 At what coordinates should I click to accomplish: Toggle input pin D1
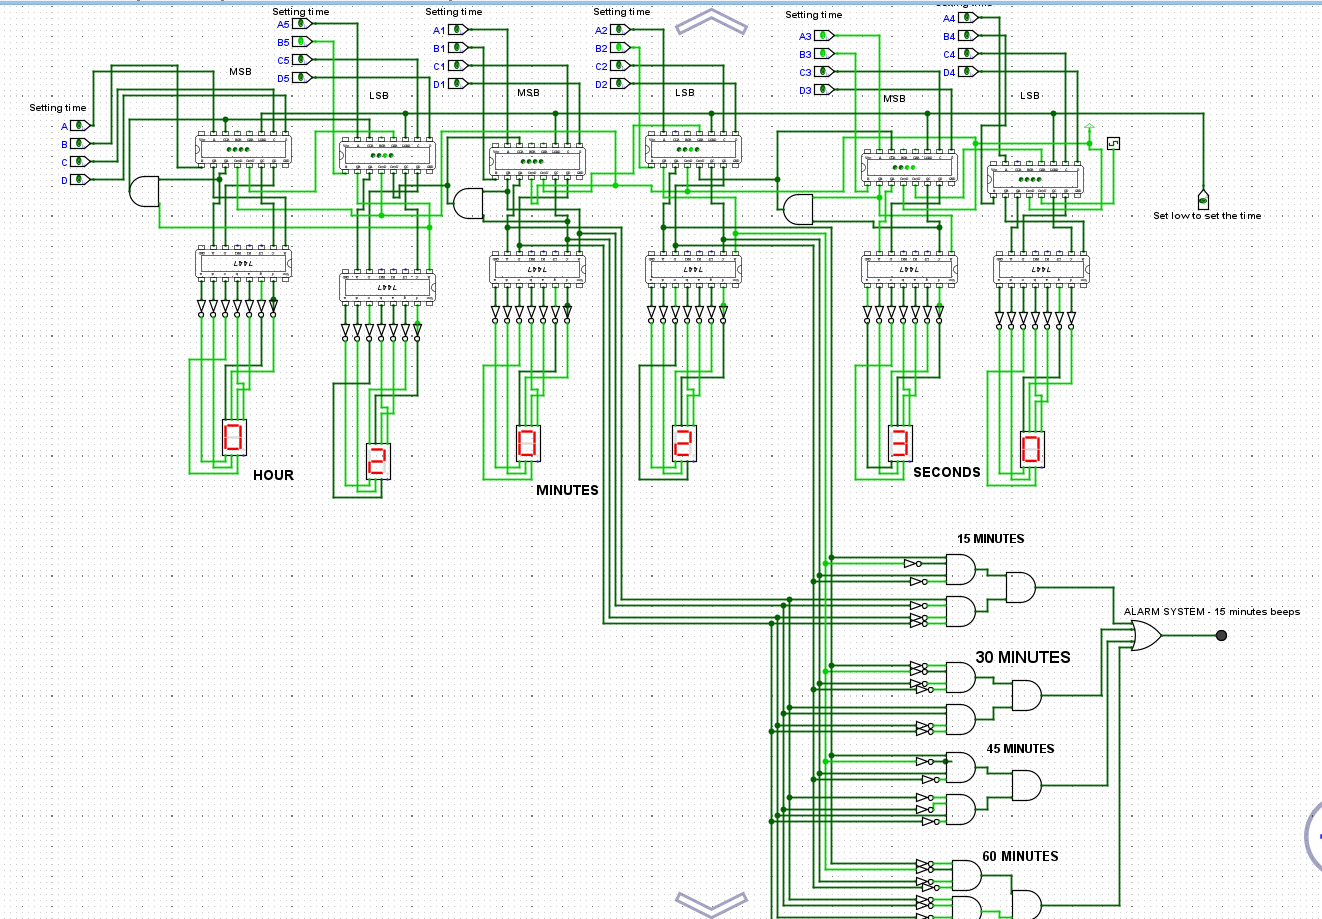click(458, 84)
